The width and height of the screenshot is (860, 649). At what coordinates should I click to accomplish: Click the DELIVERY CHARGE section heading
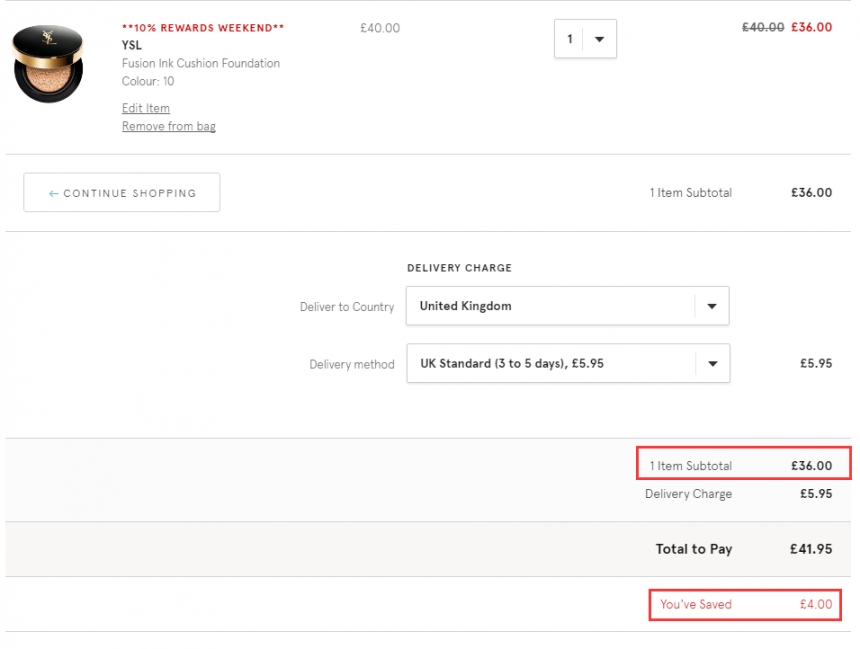point(460,268)
